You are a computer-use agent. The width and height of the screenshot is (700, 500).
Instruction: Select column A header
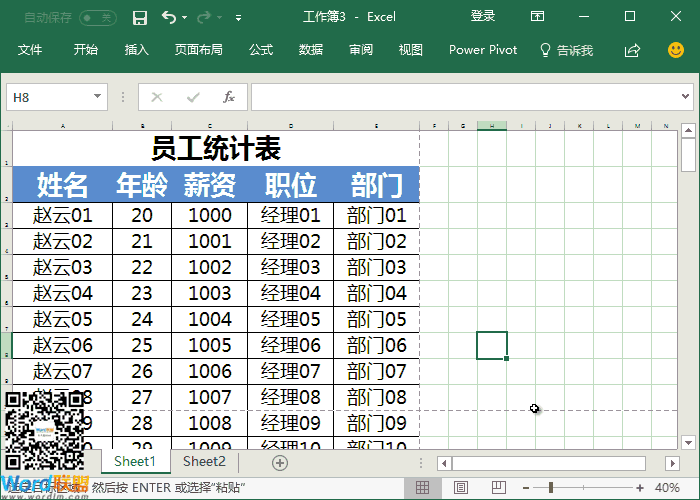[62, 126]
